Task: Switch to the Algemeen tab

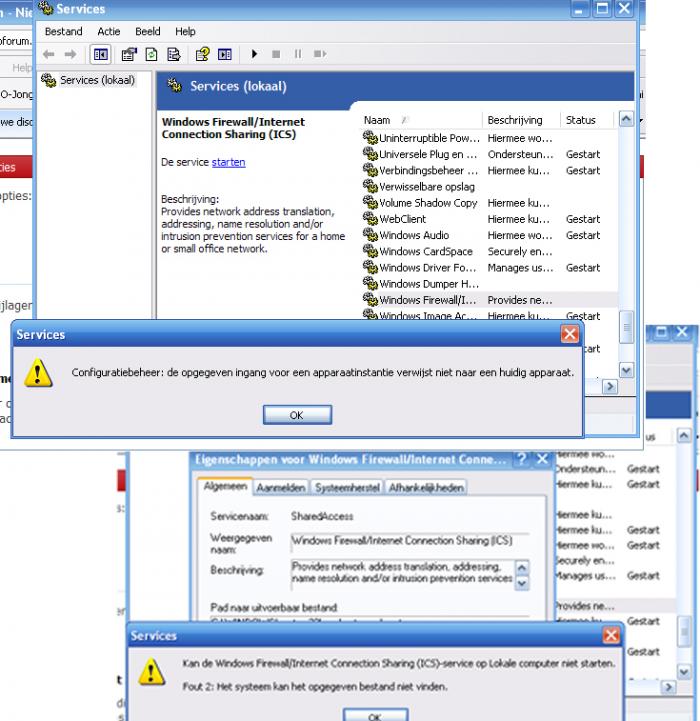Action: tap(225, 486)
